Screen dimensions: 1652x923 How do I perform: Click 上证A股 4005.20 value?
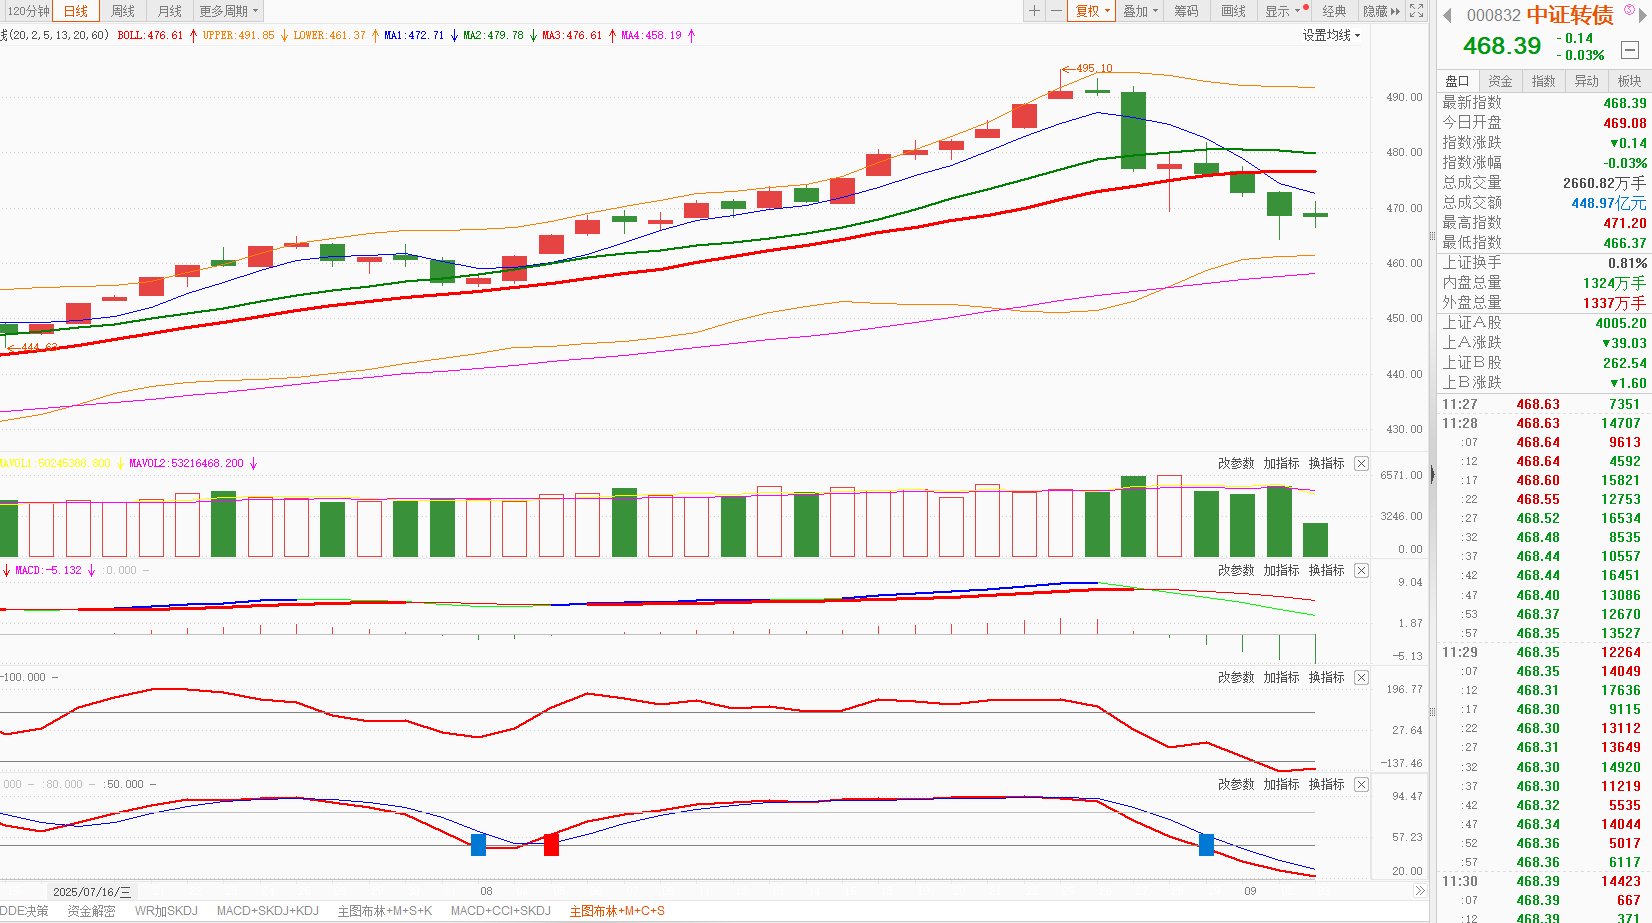1620,323
